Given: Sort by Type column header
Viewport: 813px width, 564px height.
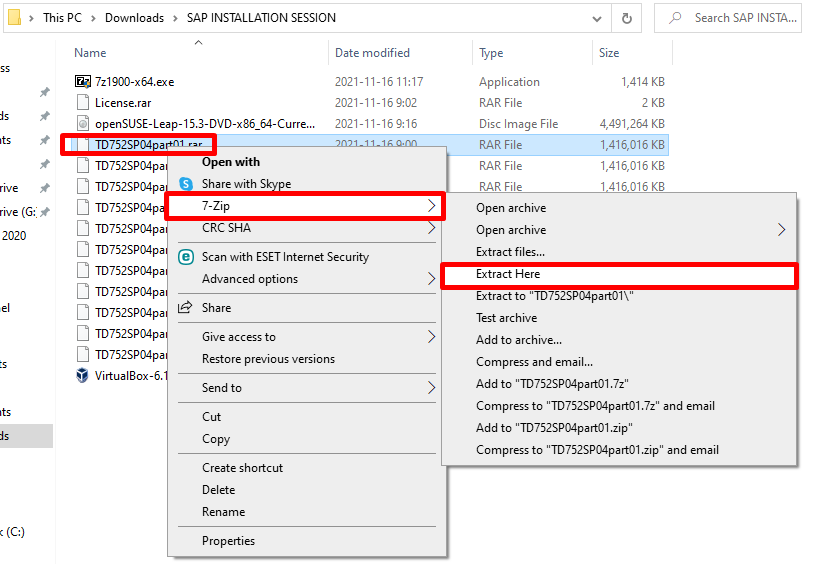Looking at the screenshot, I should pyautogui.click(x=491, y=53).
